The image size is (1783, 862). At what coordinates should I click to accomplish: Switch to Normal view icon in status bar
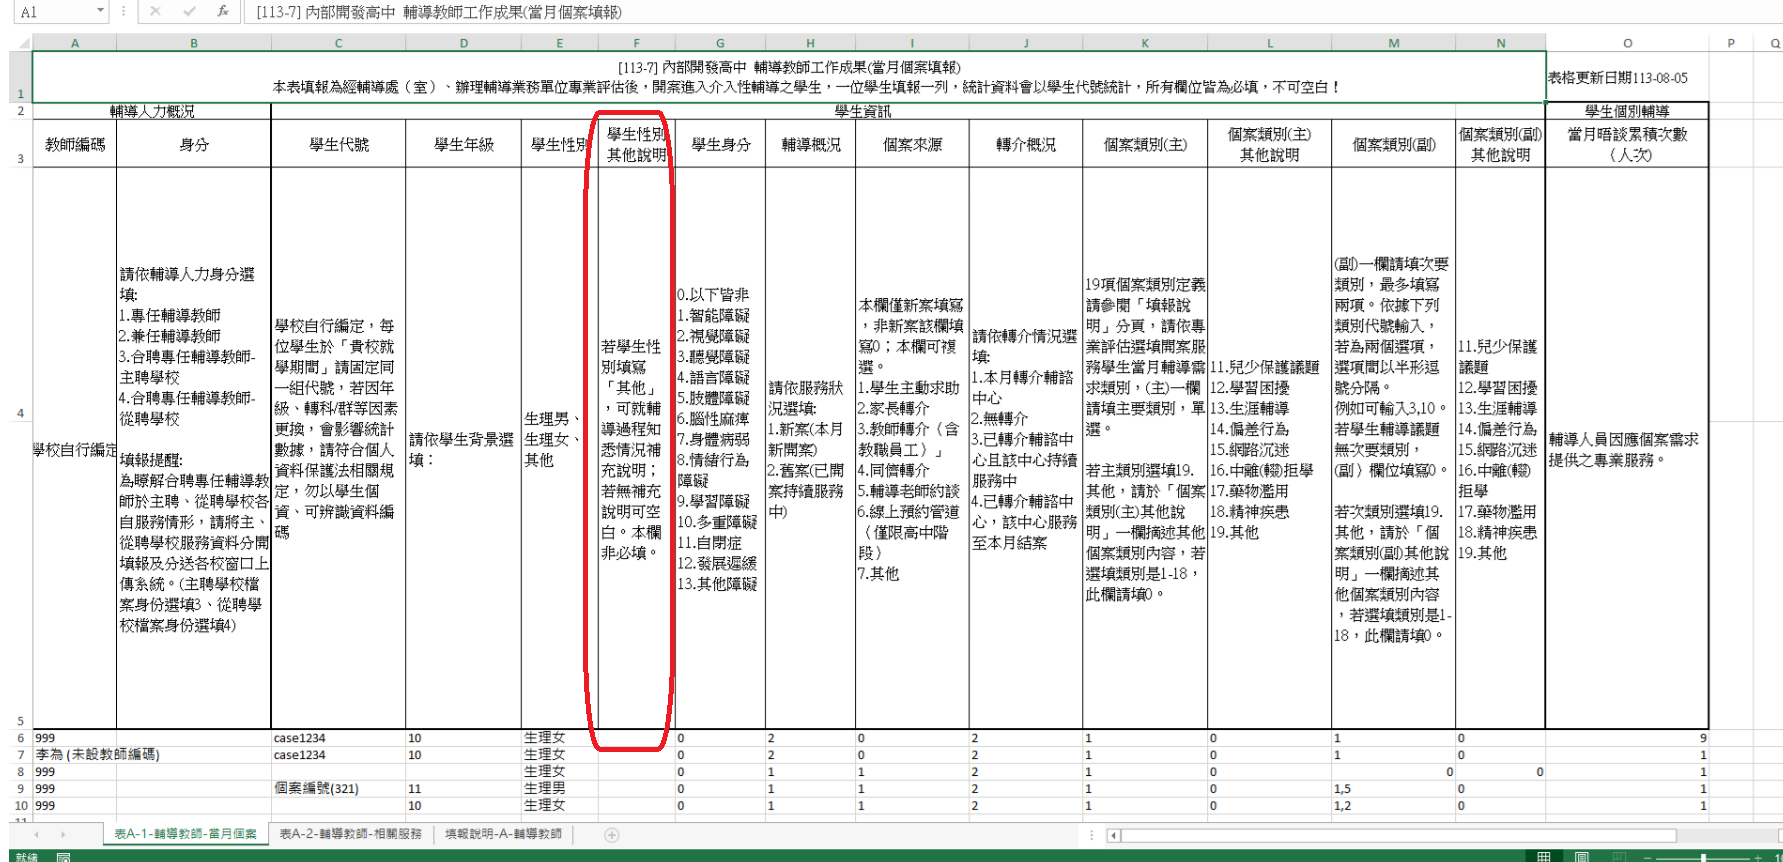click(x=1544, y=857)
